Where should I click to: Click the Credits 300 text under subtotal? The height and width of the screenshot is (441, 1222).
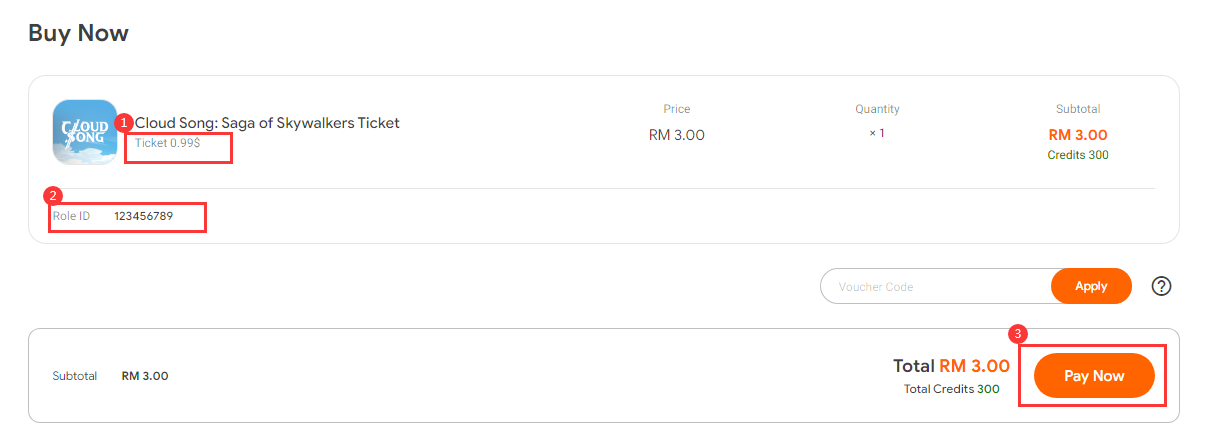pos(1078,155)
